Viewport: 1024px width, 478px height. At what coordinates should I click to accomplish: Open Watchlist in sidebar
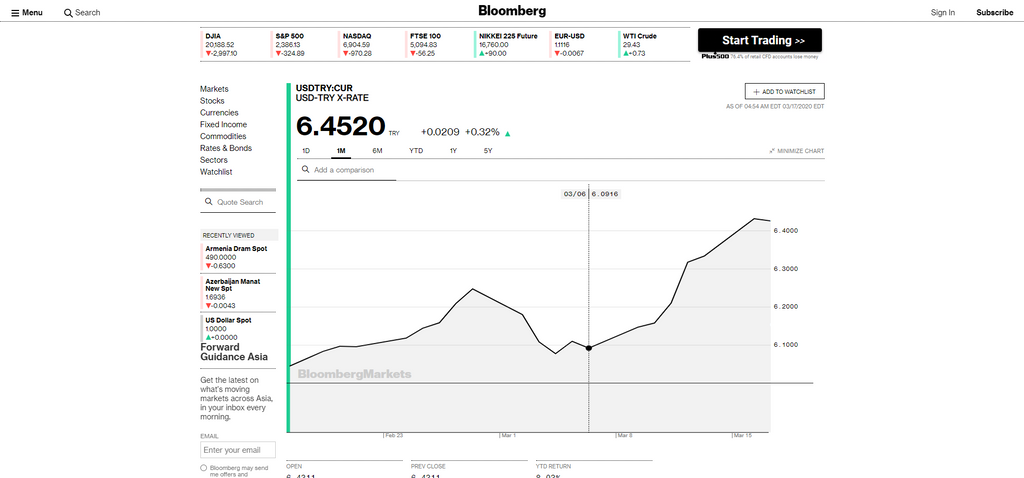click(216, 172)
